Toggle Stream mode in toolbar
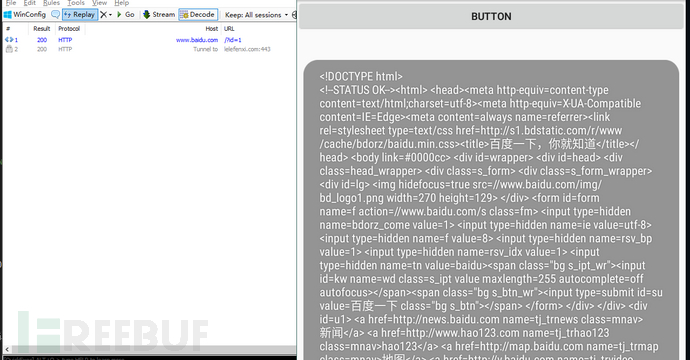 tap(159, 15)
